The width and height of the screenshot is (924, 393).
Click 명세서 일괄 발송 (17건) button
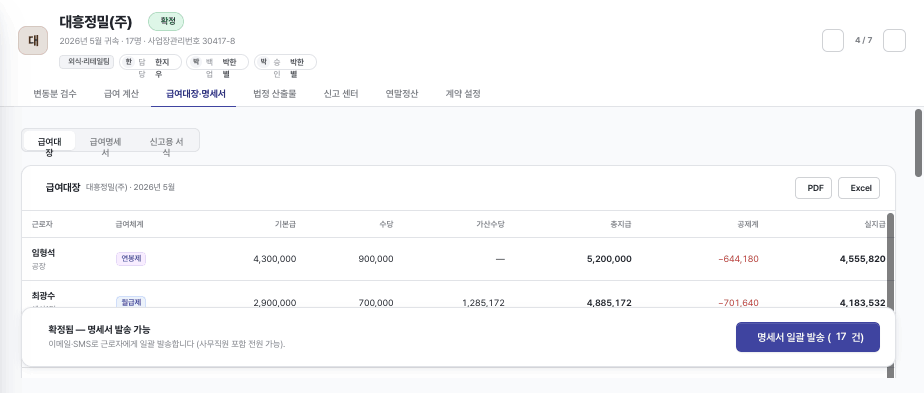[x=807, y=337]
